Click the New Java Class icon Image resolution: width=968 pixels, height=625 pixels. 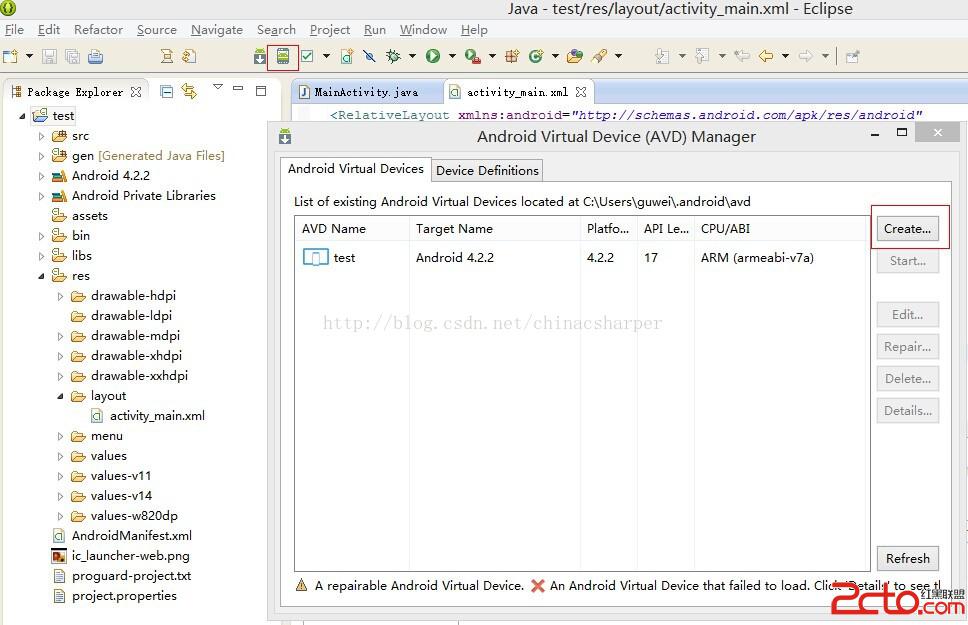coord(536,56)
